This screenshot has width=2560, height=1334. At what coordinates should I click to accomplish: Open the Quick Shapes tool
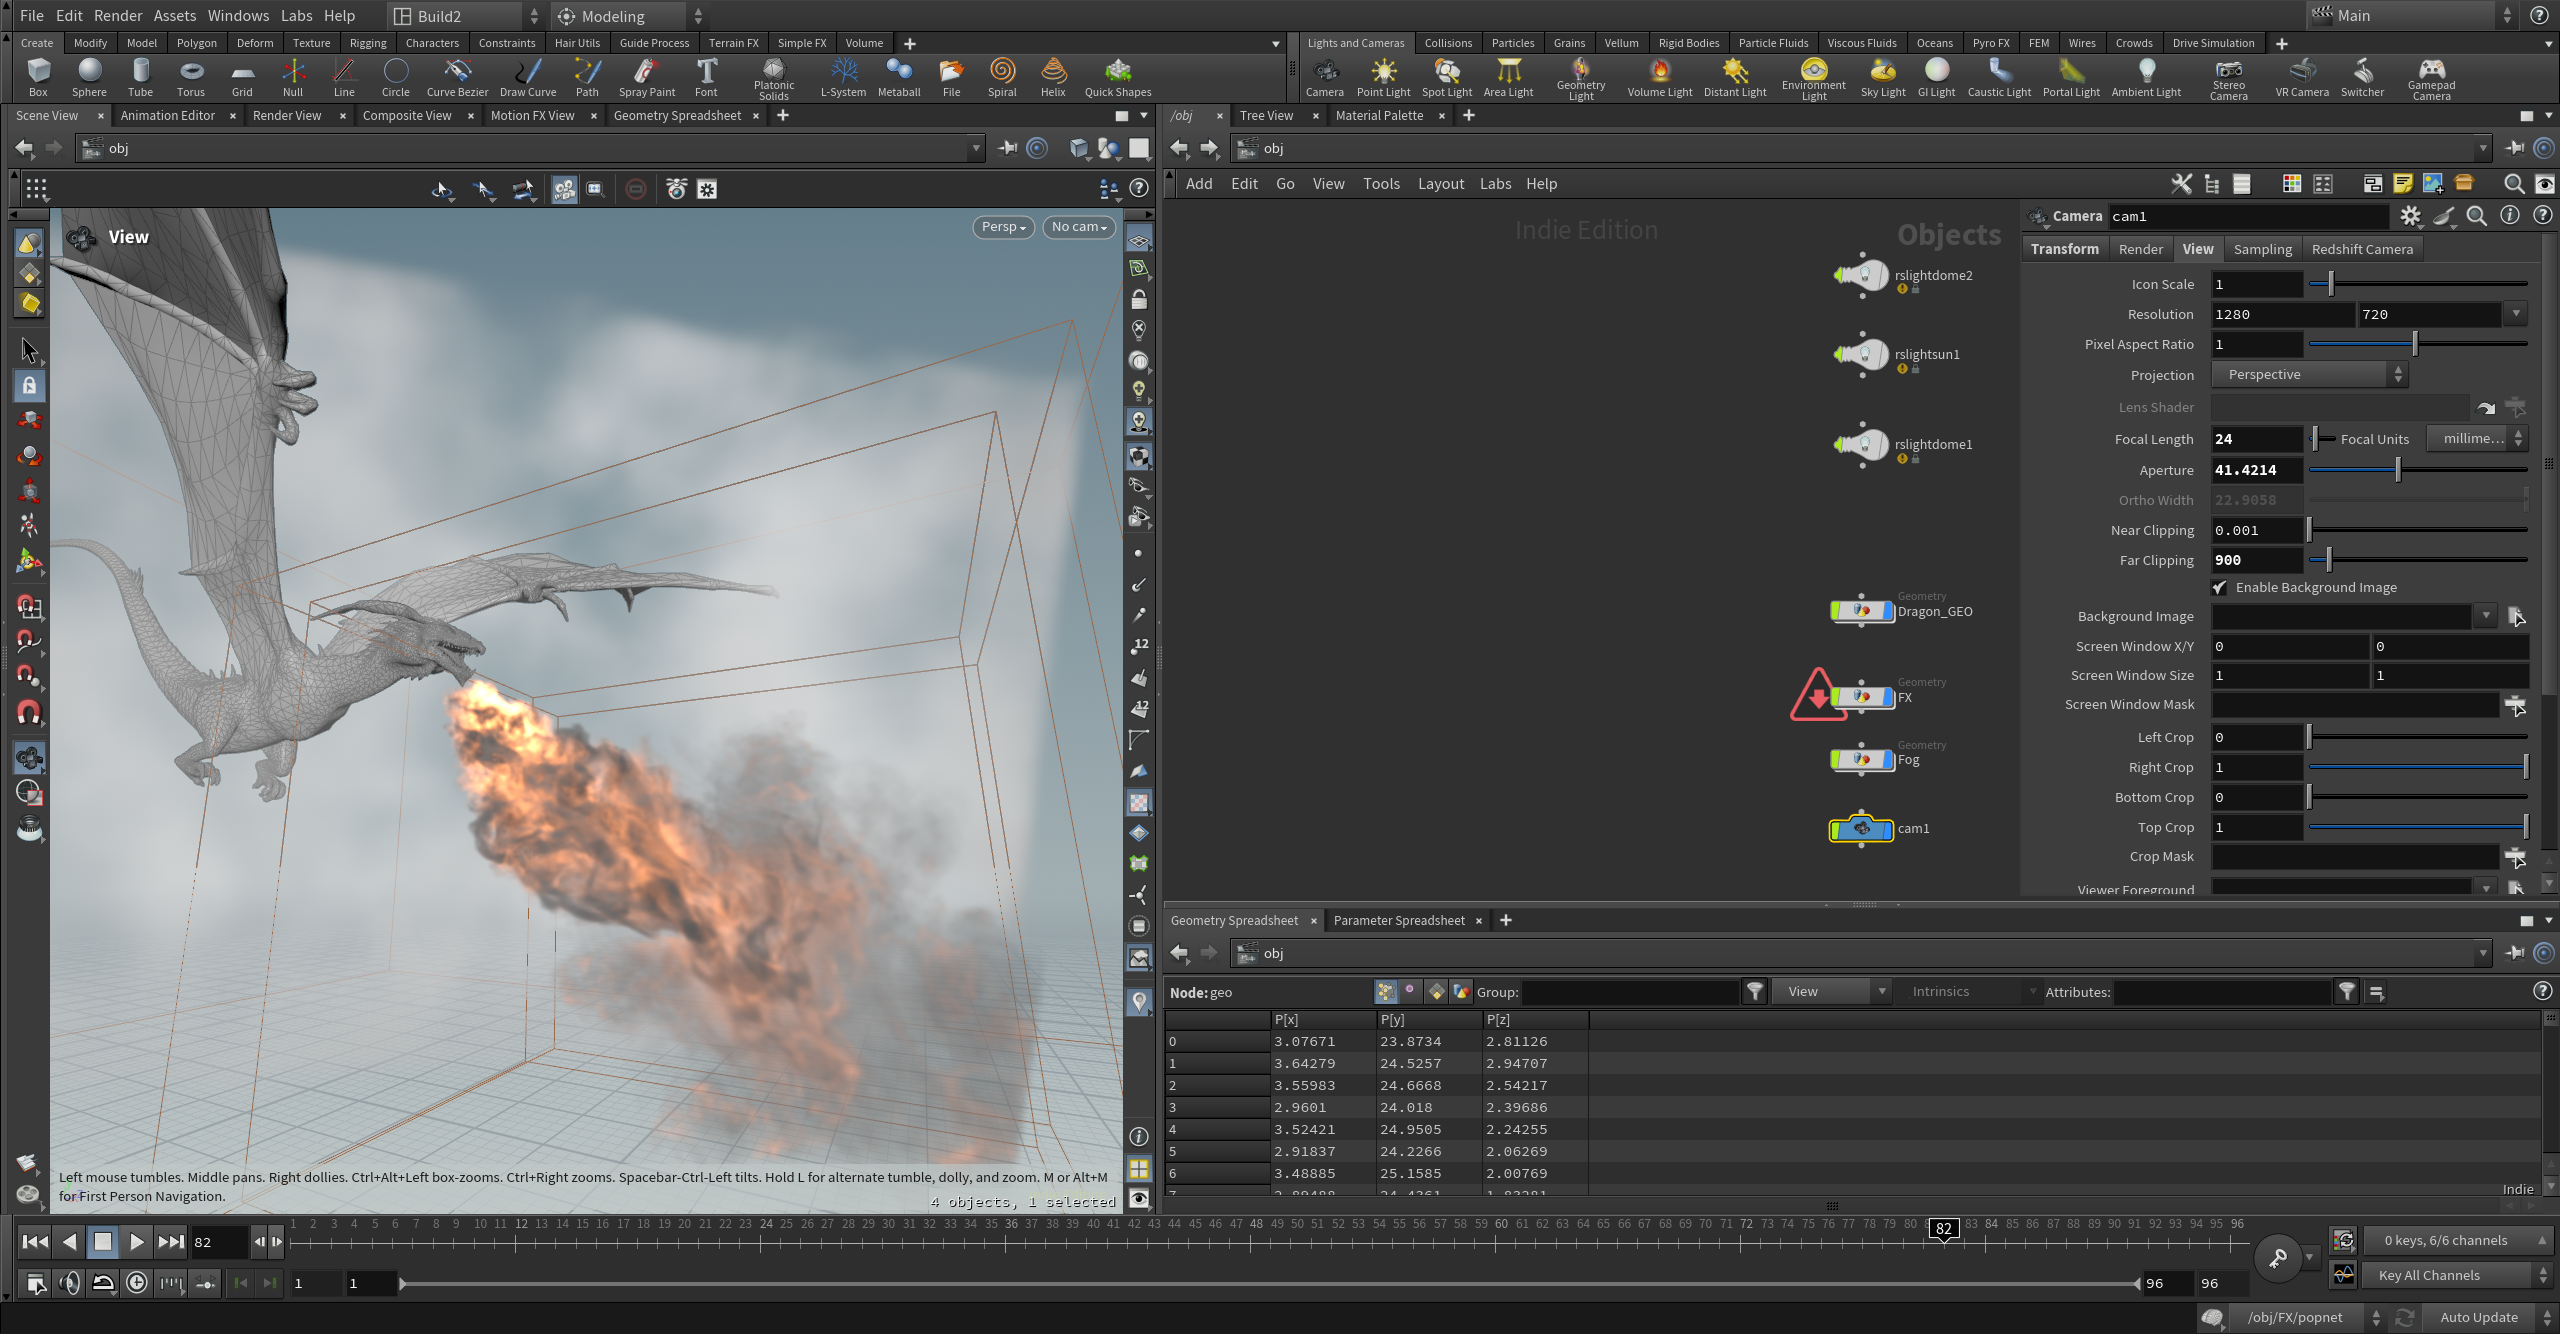click(1117, 77)
